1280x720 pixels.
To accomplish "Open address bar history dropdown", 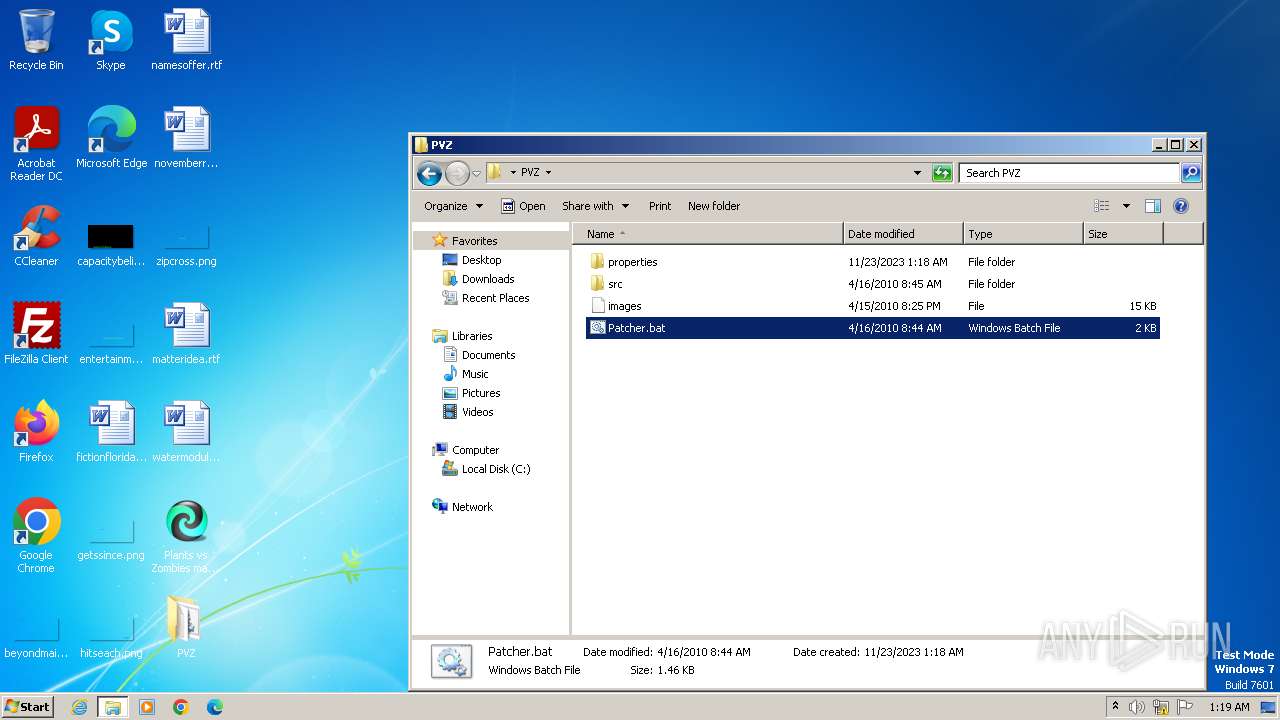I will (917, 173).
